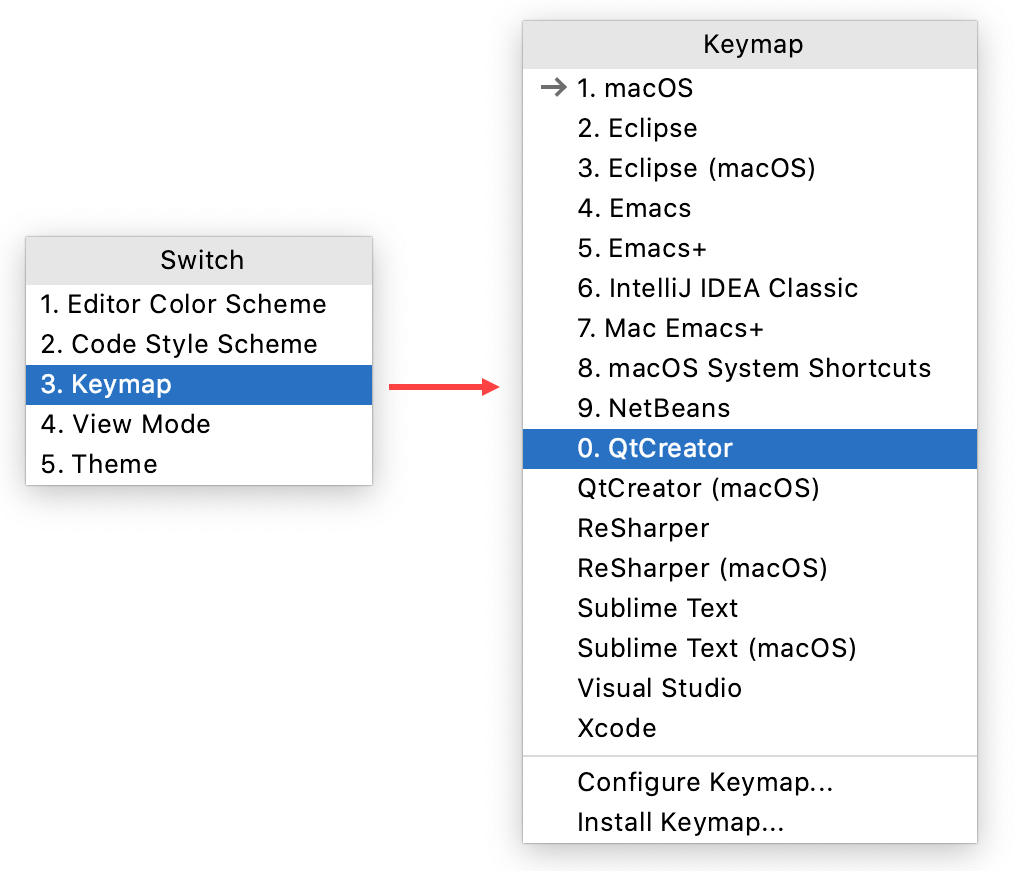Select the ReSharper keymap
Image resolution: width=1018 pixels, height=875 pixels.
[643, 528]
